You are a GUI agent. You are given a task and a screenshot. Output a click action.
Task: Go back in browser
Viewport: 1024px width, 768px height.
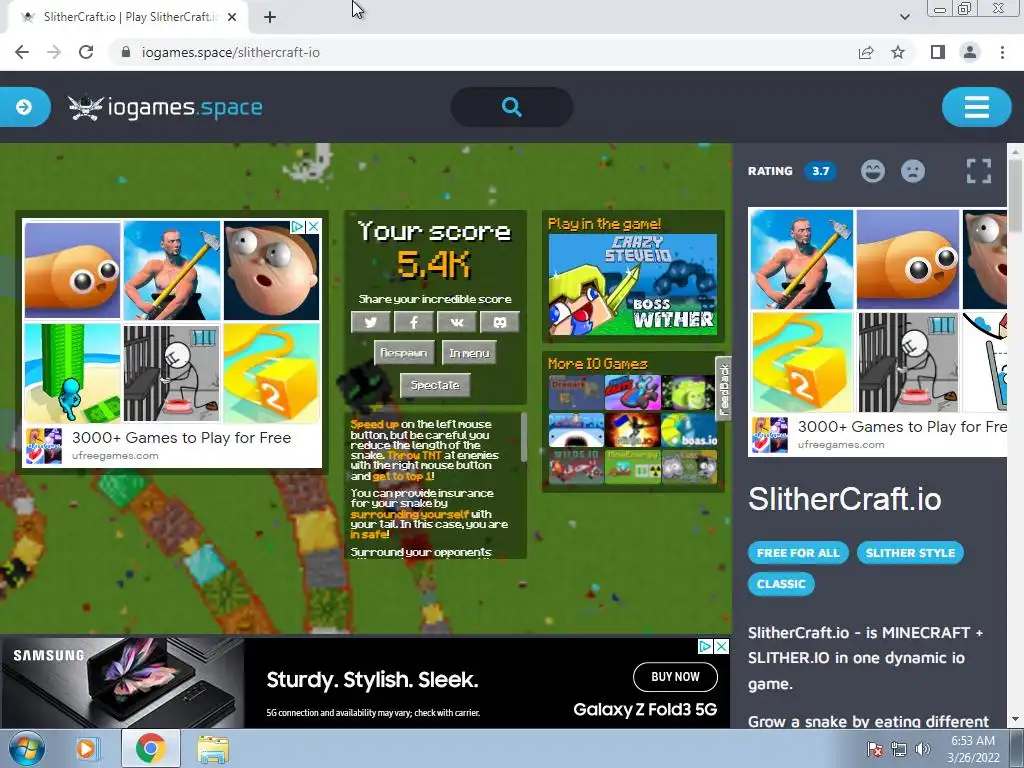tap(22, 52)
